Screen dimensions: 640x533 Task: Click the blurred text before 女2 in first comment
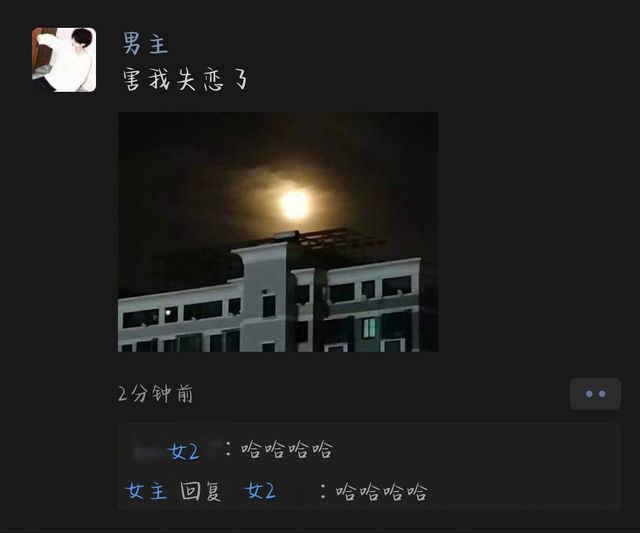pos(149,451)
